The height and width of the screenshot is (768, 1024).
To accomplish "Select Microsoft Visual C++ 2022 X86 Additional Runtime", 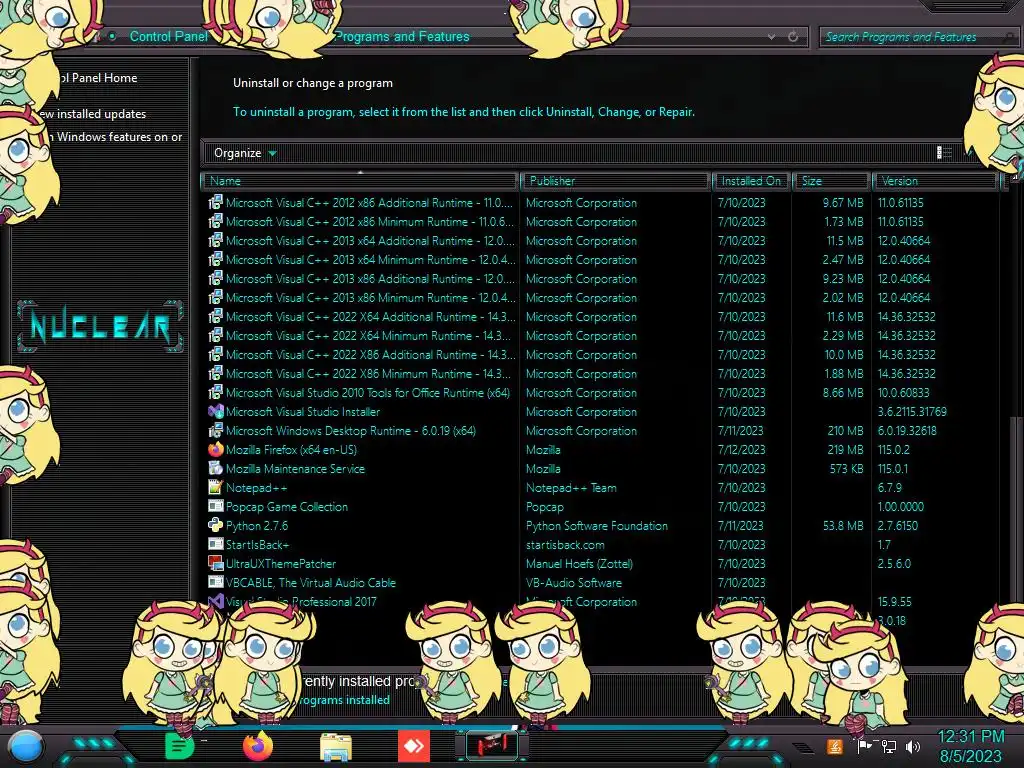I will [370, 354].
